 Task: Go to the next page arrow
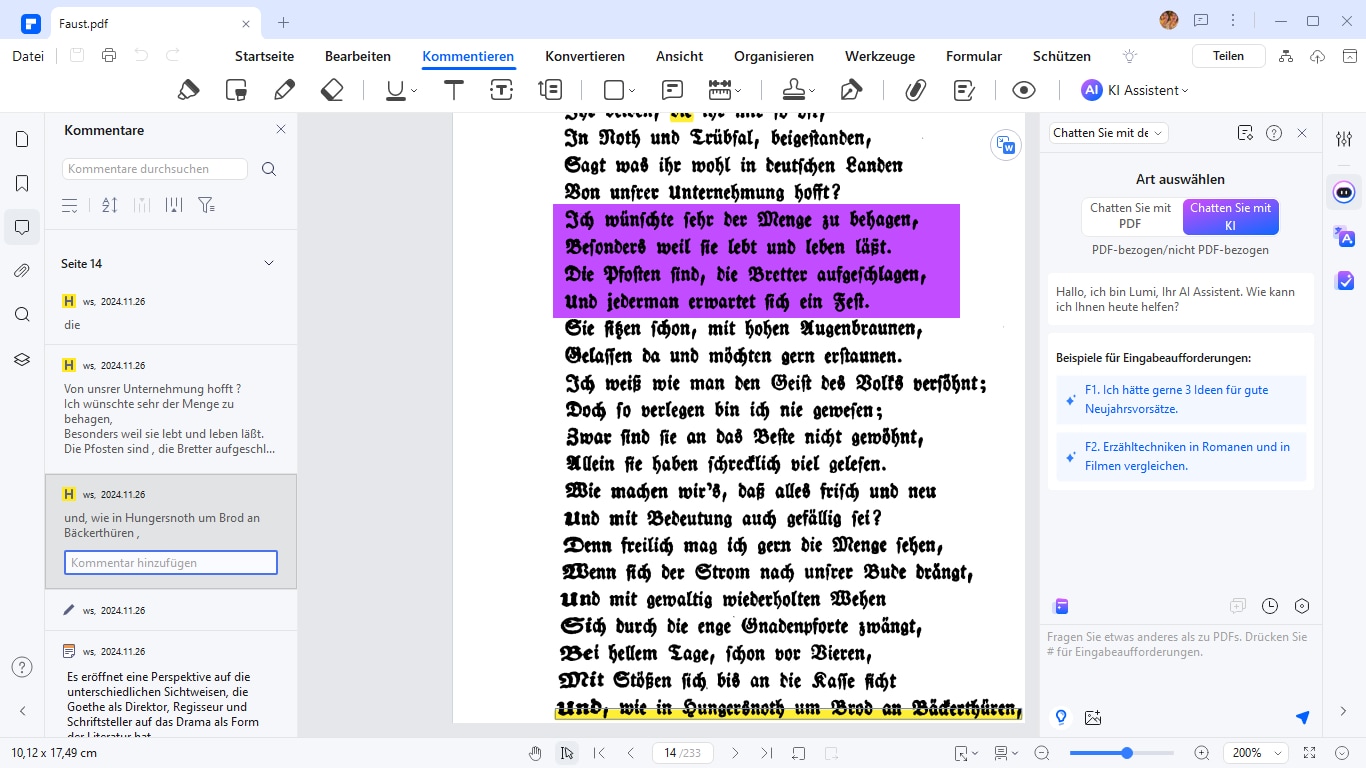pyautogui.click(x=735, y=753)
